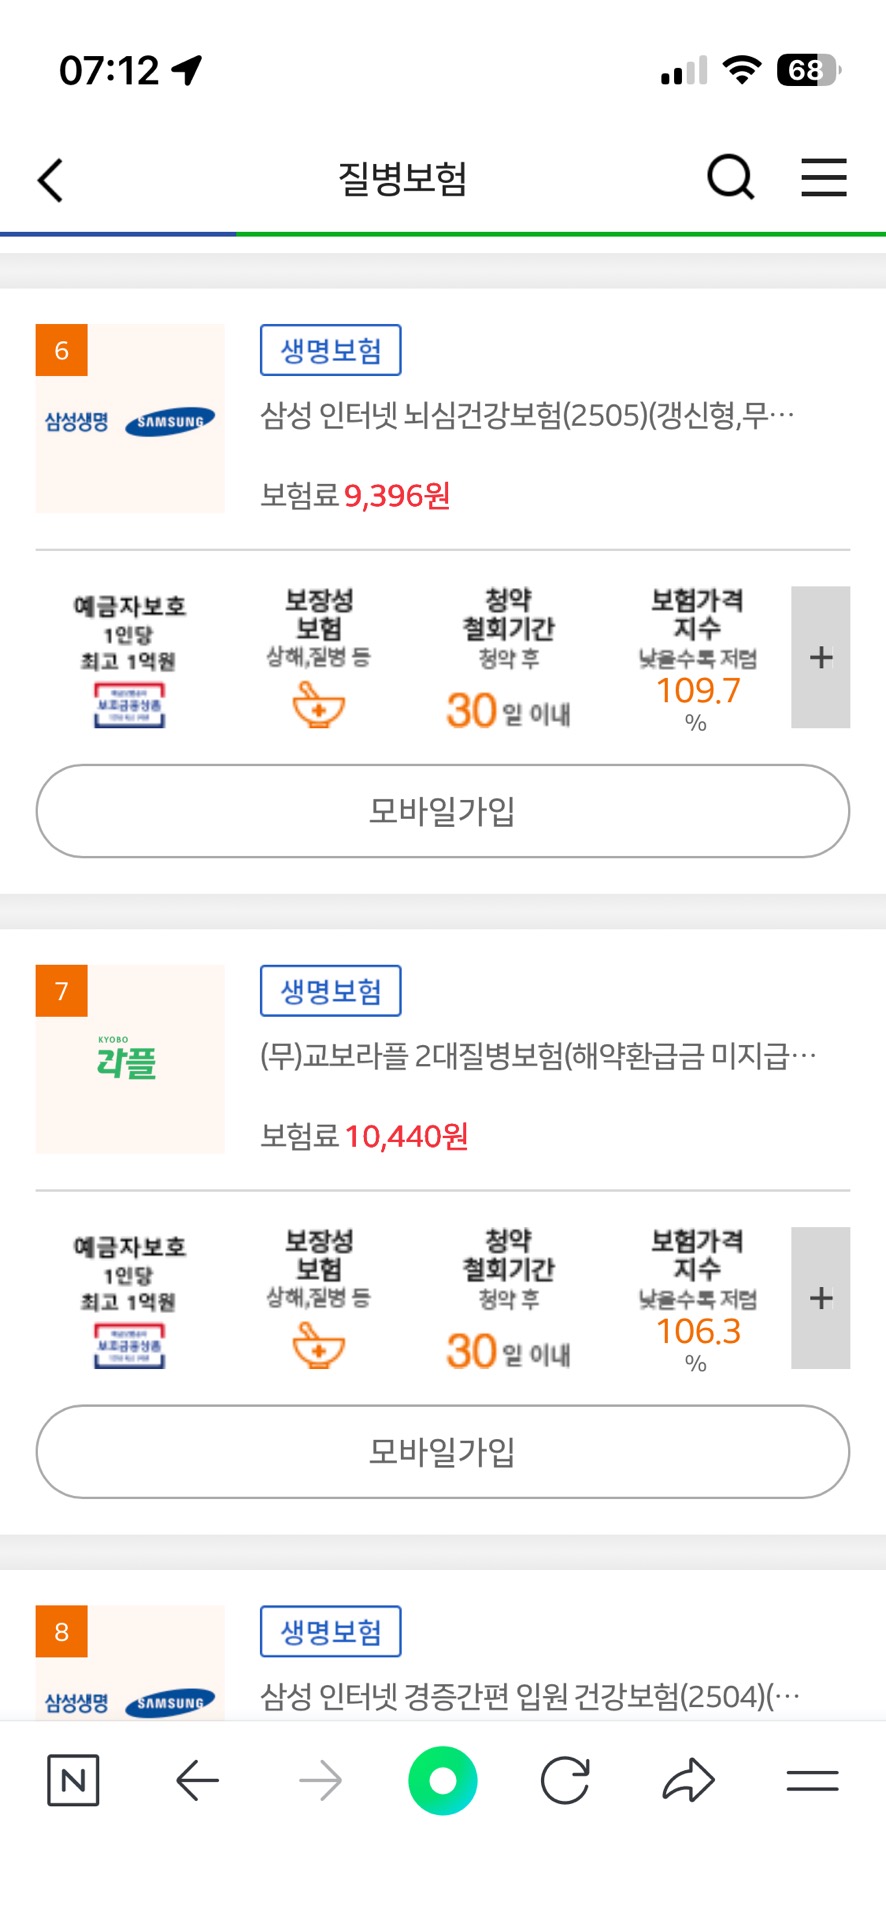Viewport: 886px width, 1920px height.
Task: Open search with the magnifier icon
Action: click(x=730, y=178)
